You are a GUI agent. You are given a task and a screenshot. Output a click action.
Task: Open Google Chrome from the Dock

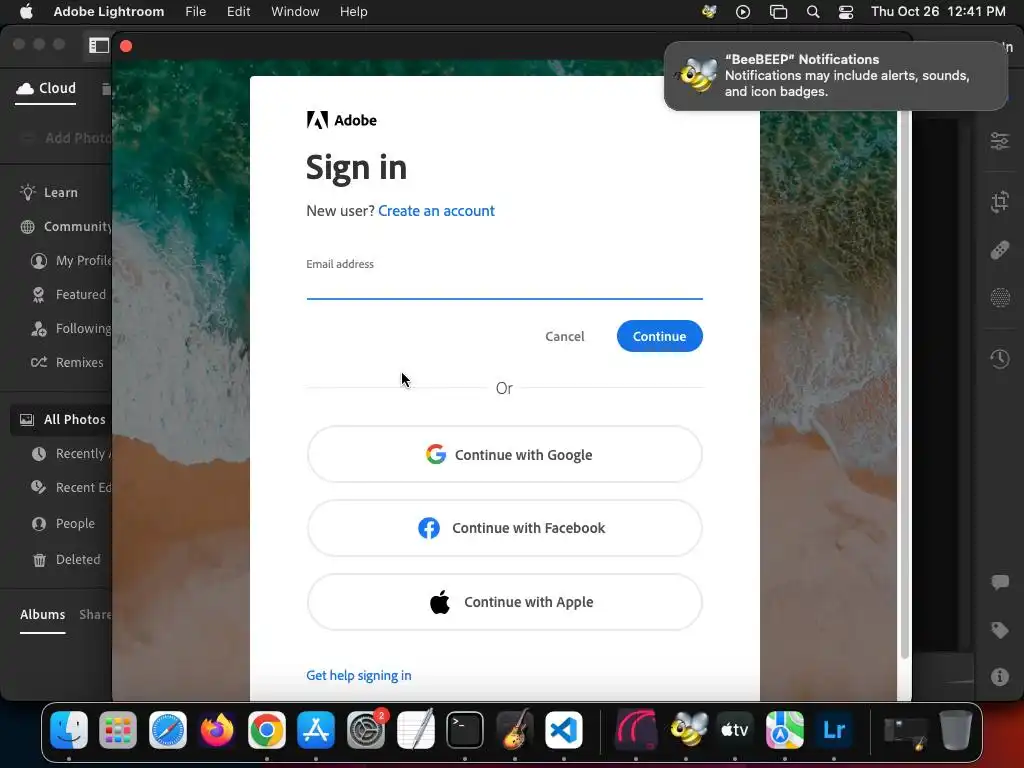click(266, 729)
